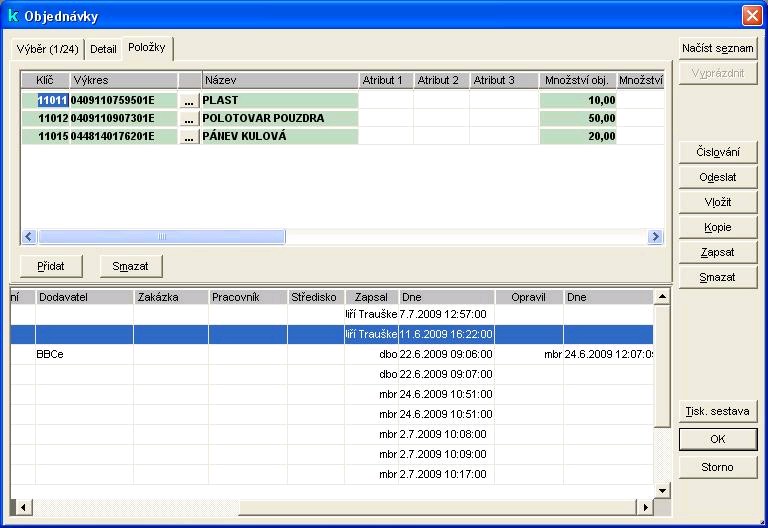Click drawing number 0409110907301E
The width and height of the screenshot is (768, 528).
tap(123, 119)
